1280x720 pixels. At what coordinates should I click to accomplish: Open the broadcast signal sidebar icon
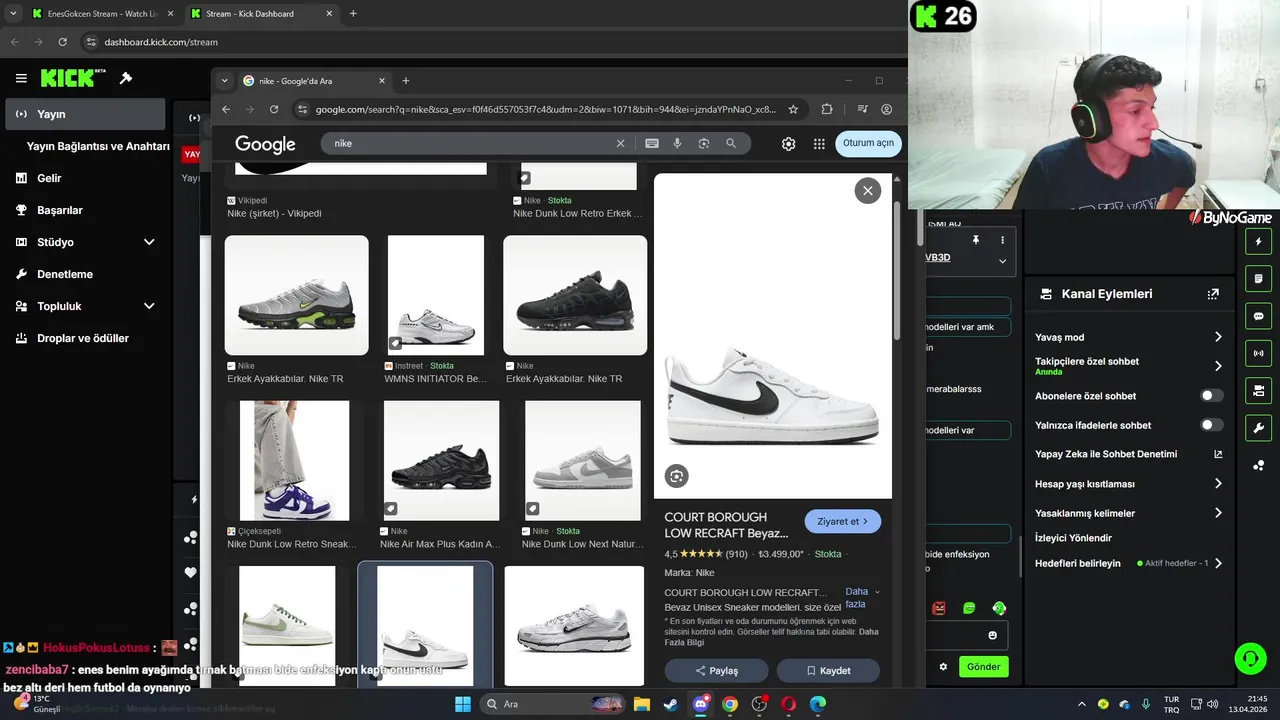(1259, 353)
